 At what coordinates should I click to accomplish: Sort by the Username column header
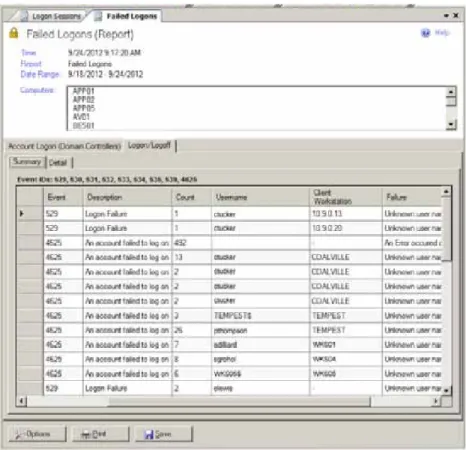pyautogui.click(x=260, y=197)
